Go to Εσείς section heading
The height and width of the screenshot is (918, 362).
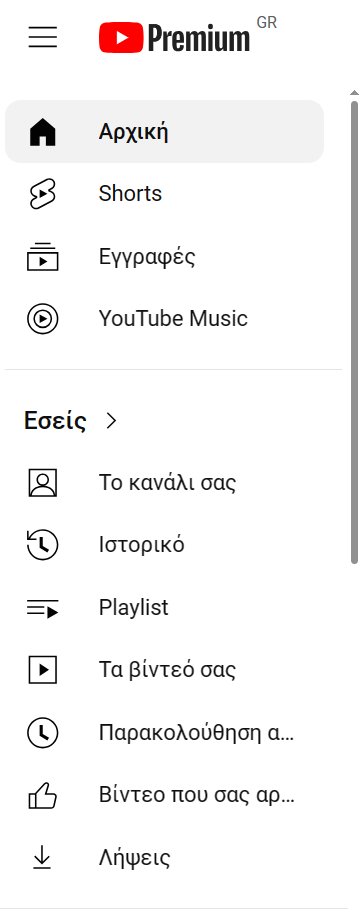(55, 420)
